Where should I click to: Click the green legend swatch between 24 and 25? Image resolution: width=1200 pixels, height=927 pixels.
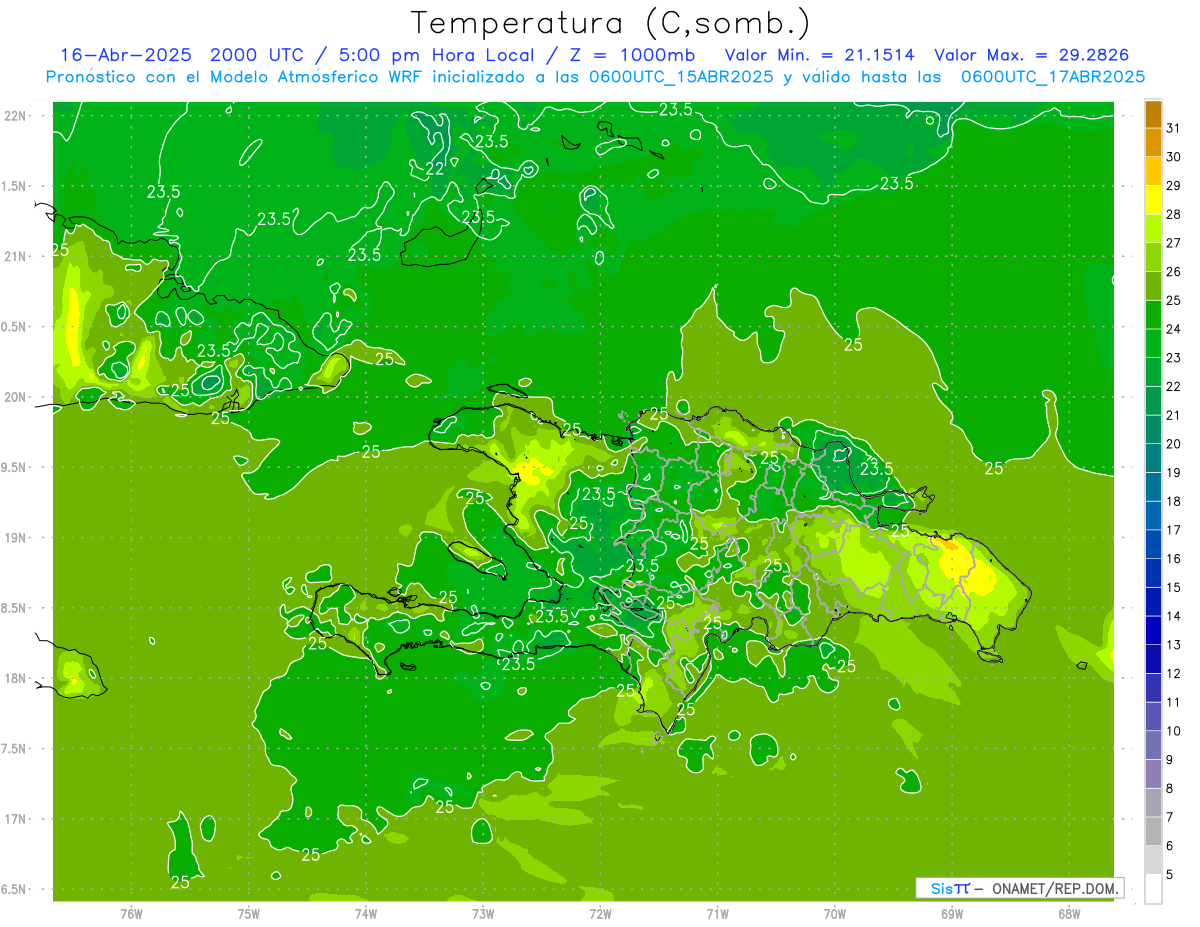tap(1153, 315)
